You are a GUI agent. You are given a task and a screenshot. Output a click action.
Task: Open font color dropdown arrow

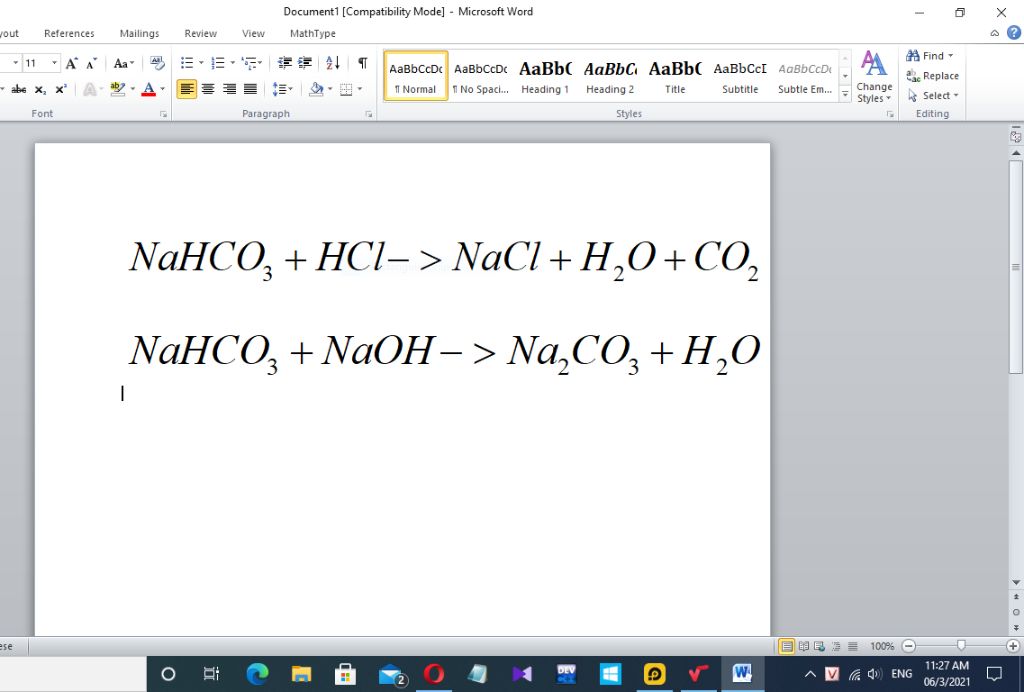point(163,89)
